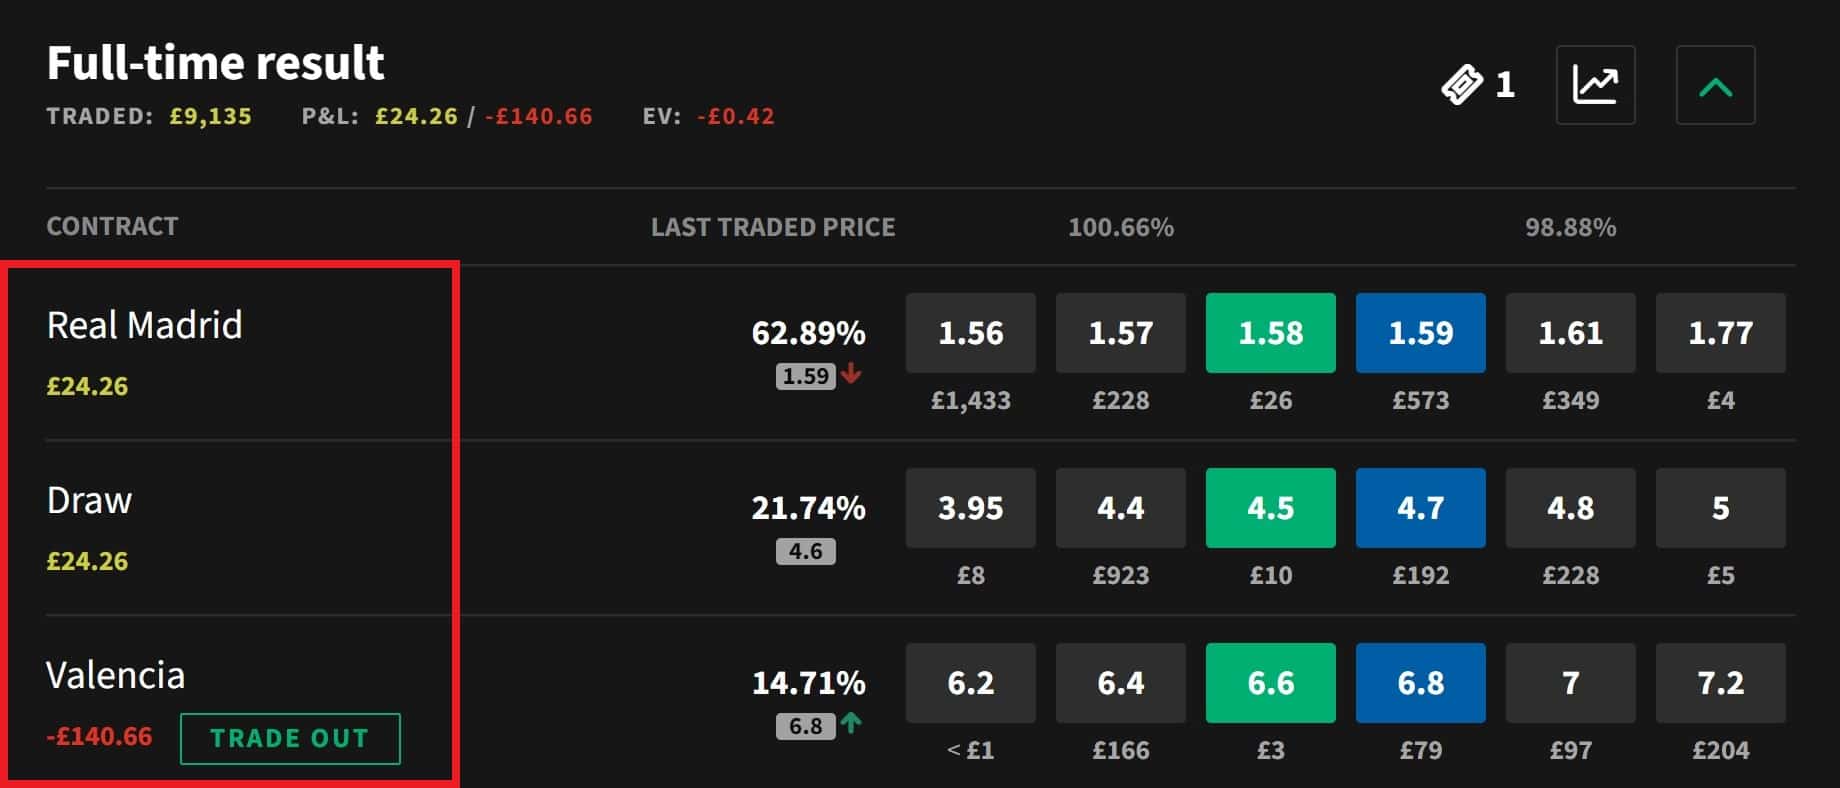Back Real Madrid at 1.58
Screen dimensions: 1840x788
[x=1270, y=333]
